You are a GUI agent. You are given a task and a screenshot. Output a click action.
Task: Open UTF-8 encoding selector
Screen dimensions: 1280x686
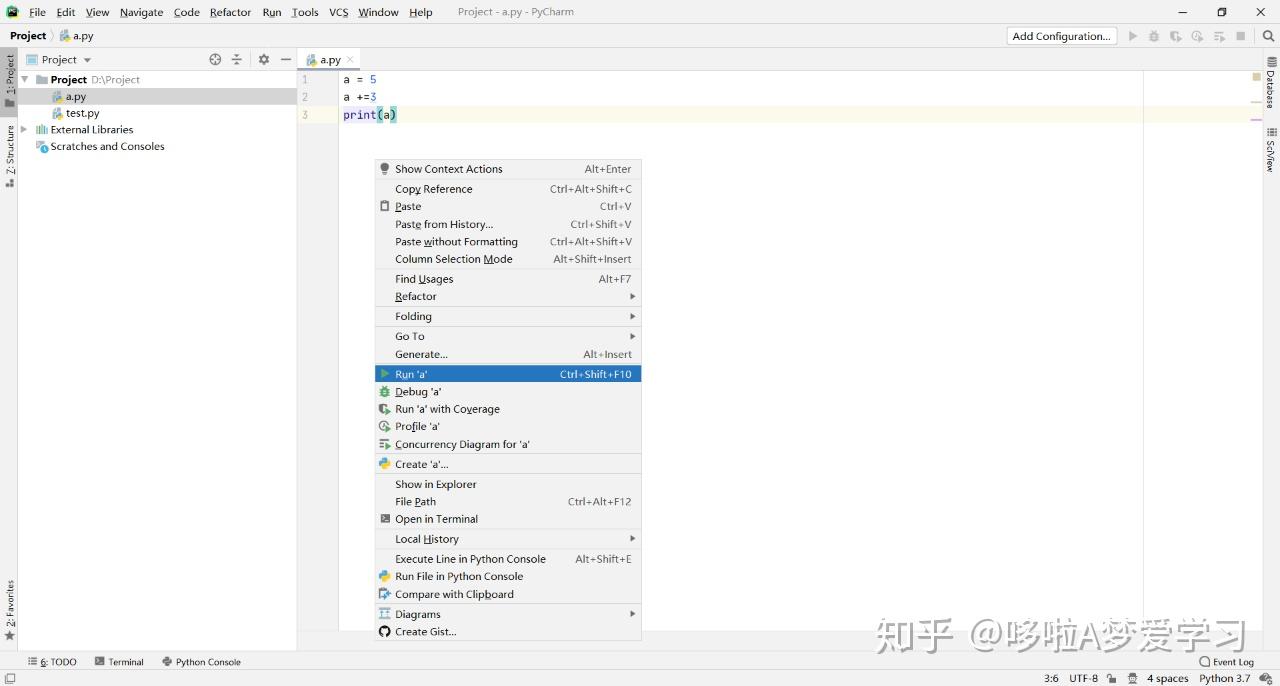tap(1083, 678)
